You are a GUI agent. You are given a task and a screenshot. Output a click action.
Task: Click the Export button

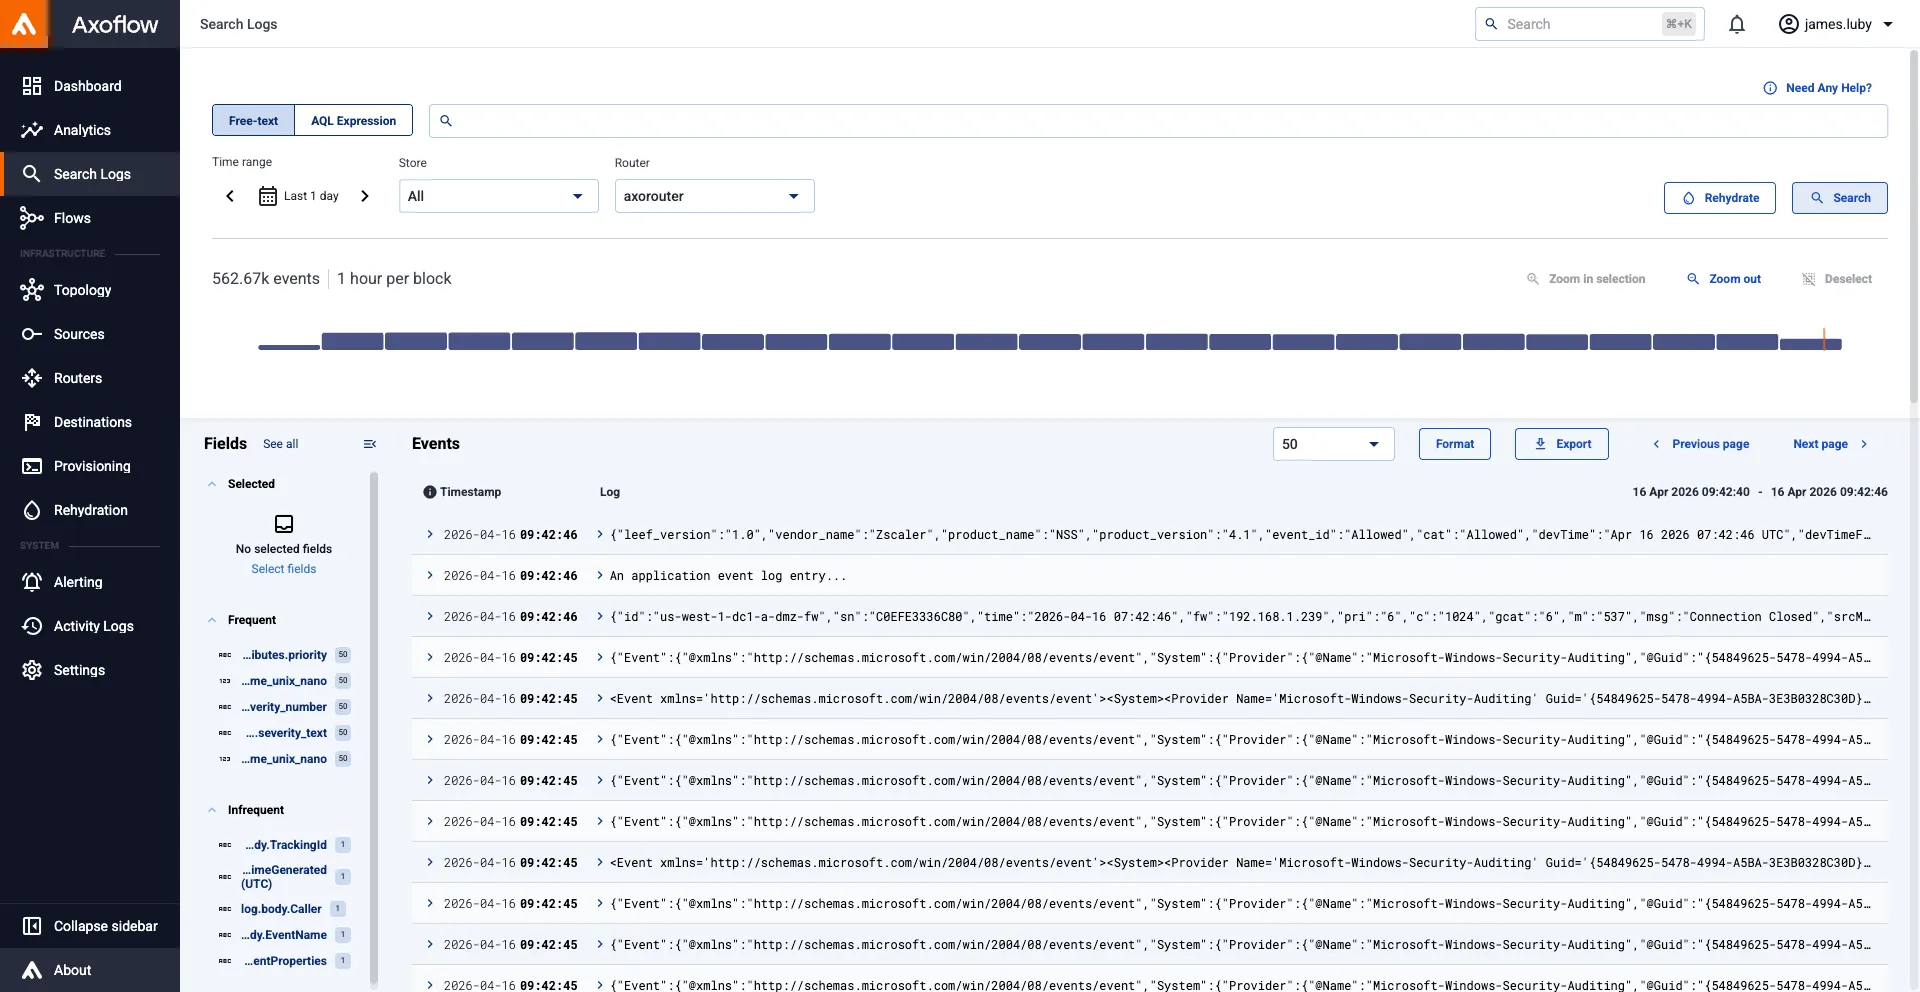[x=1561, y=444]
